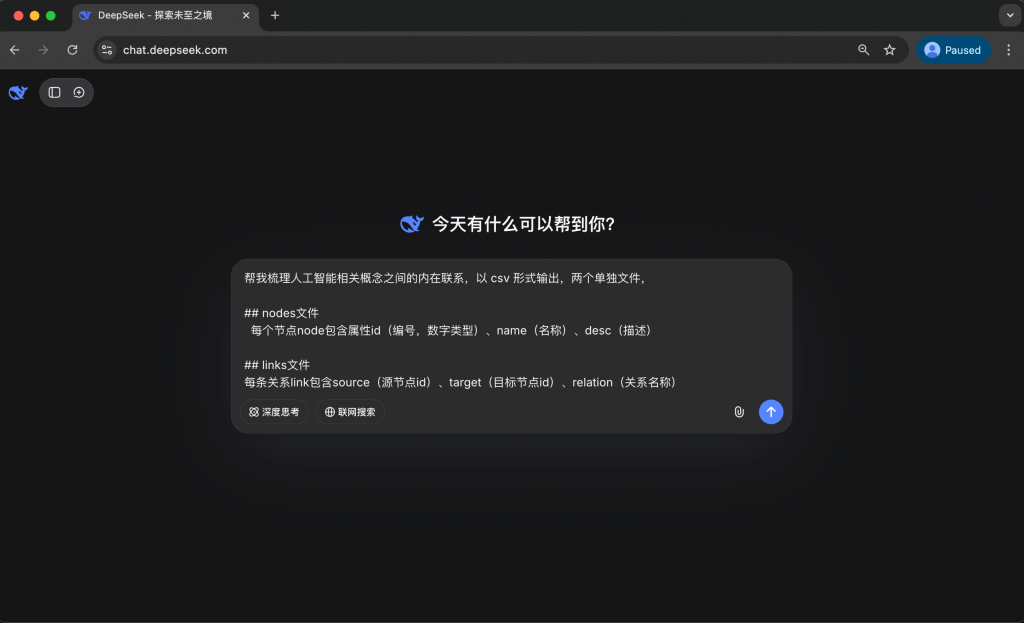Click the DeepSeek whale logo in sidebar
Image resolution: width=1024 pixels, height=623 pixels.
tap(17, 92)
